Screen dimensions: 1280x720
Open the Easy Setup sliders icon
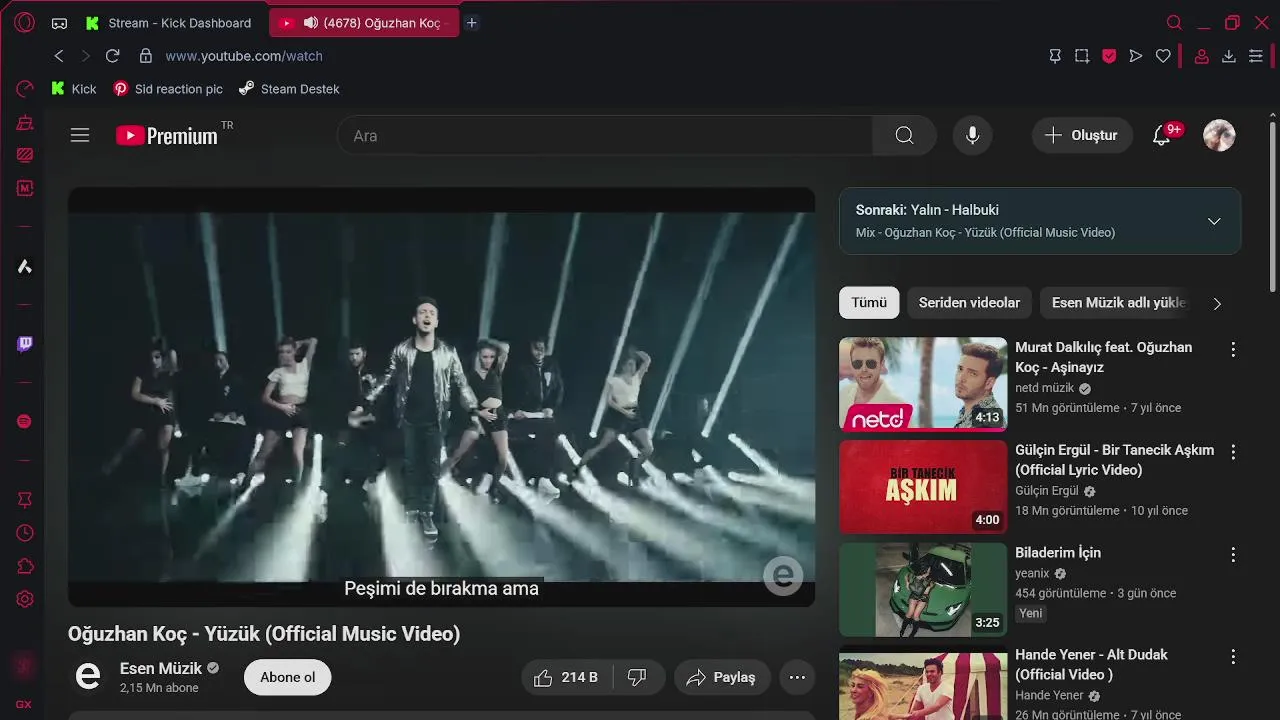pyautogui.click(x=1256, y=57)
